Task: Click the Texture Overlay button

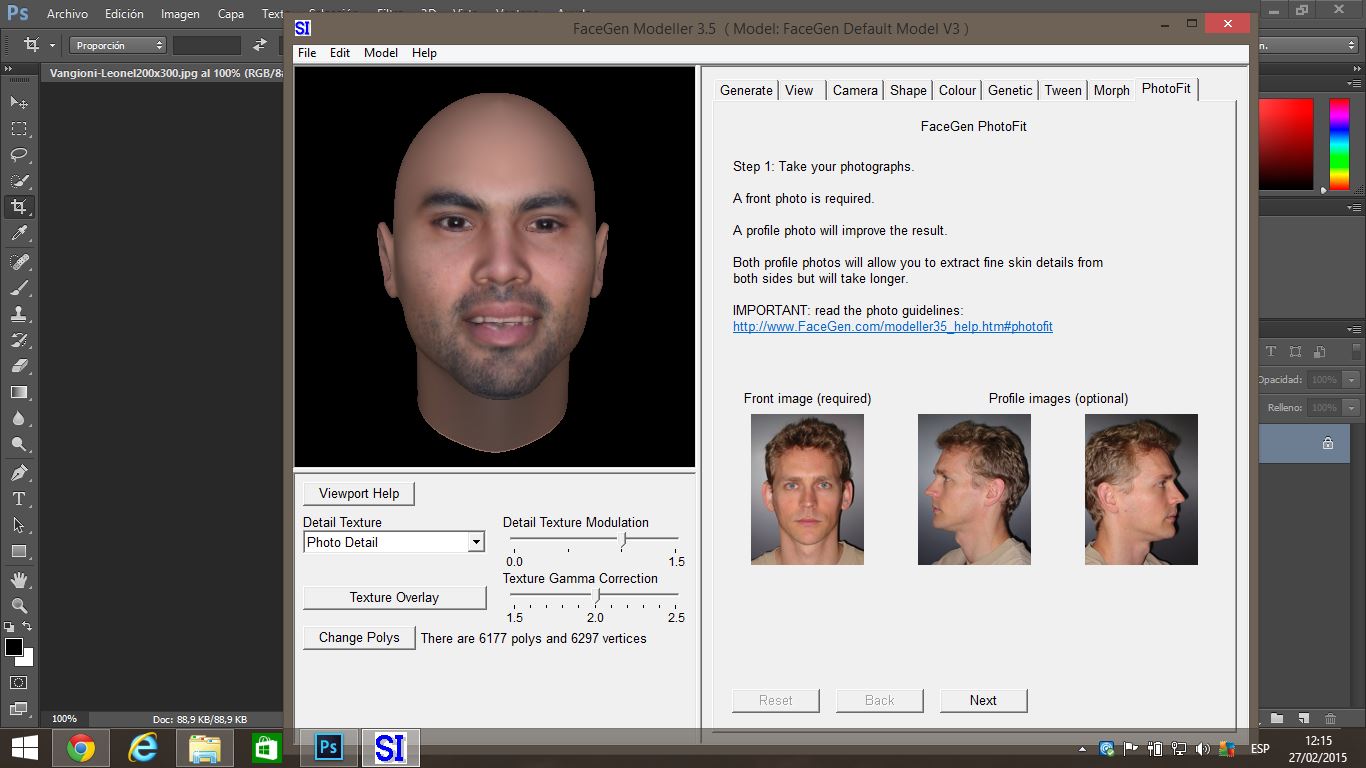Action: [x=394, y=597]
